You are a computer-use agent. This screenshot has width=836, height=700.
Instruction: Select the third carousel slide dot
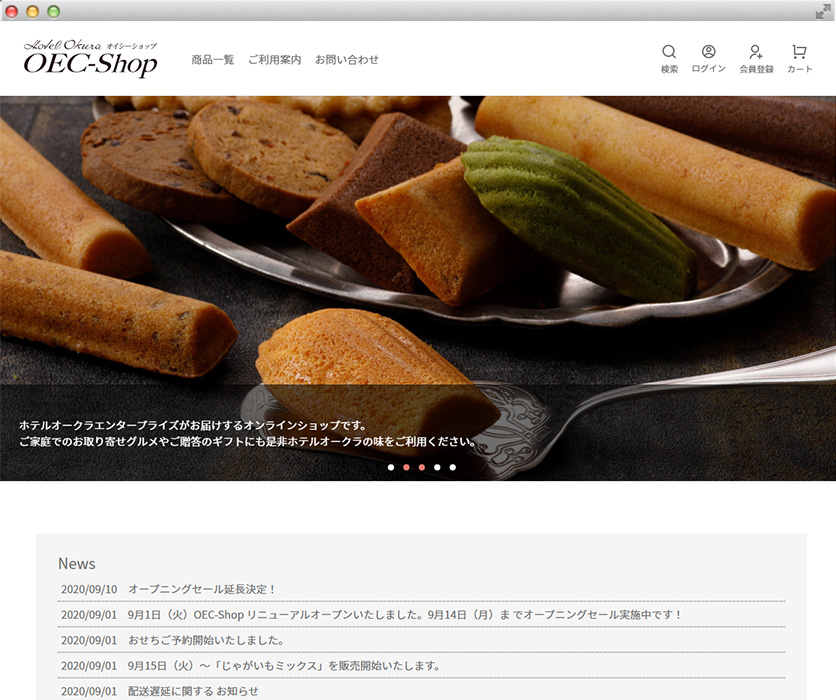tap(422, 467)
